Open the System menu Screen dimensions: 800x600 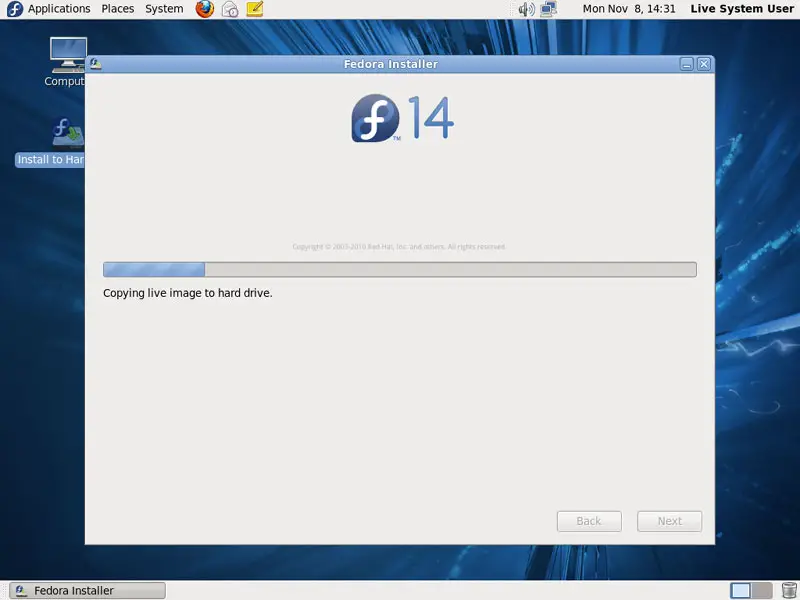pyautogui.click(x=164, y=9)
